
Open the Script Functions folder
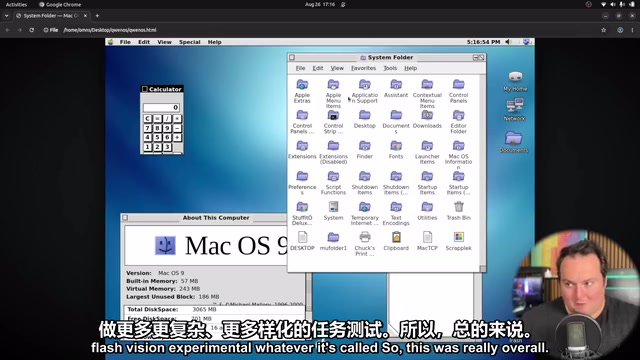tap(333, 177)
